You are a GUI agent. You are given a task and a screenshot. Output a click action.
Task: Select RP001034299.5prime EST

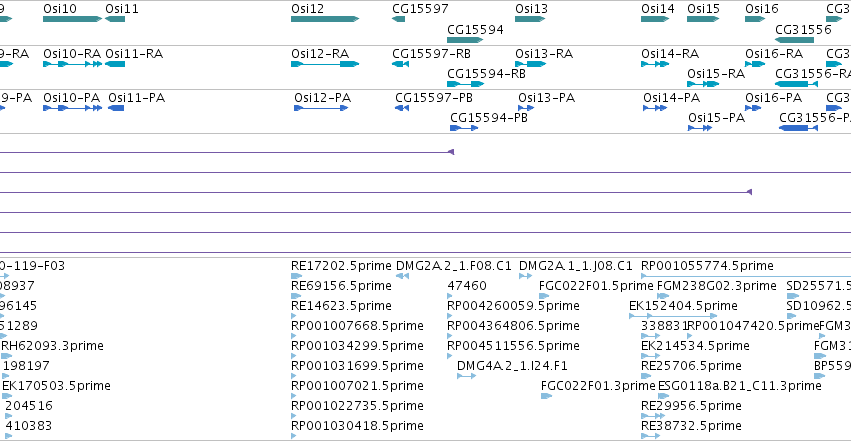tap(294, 356)
